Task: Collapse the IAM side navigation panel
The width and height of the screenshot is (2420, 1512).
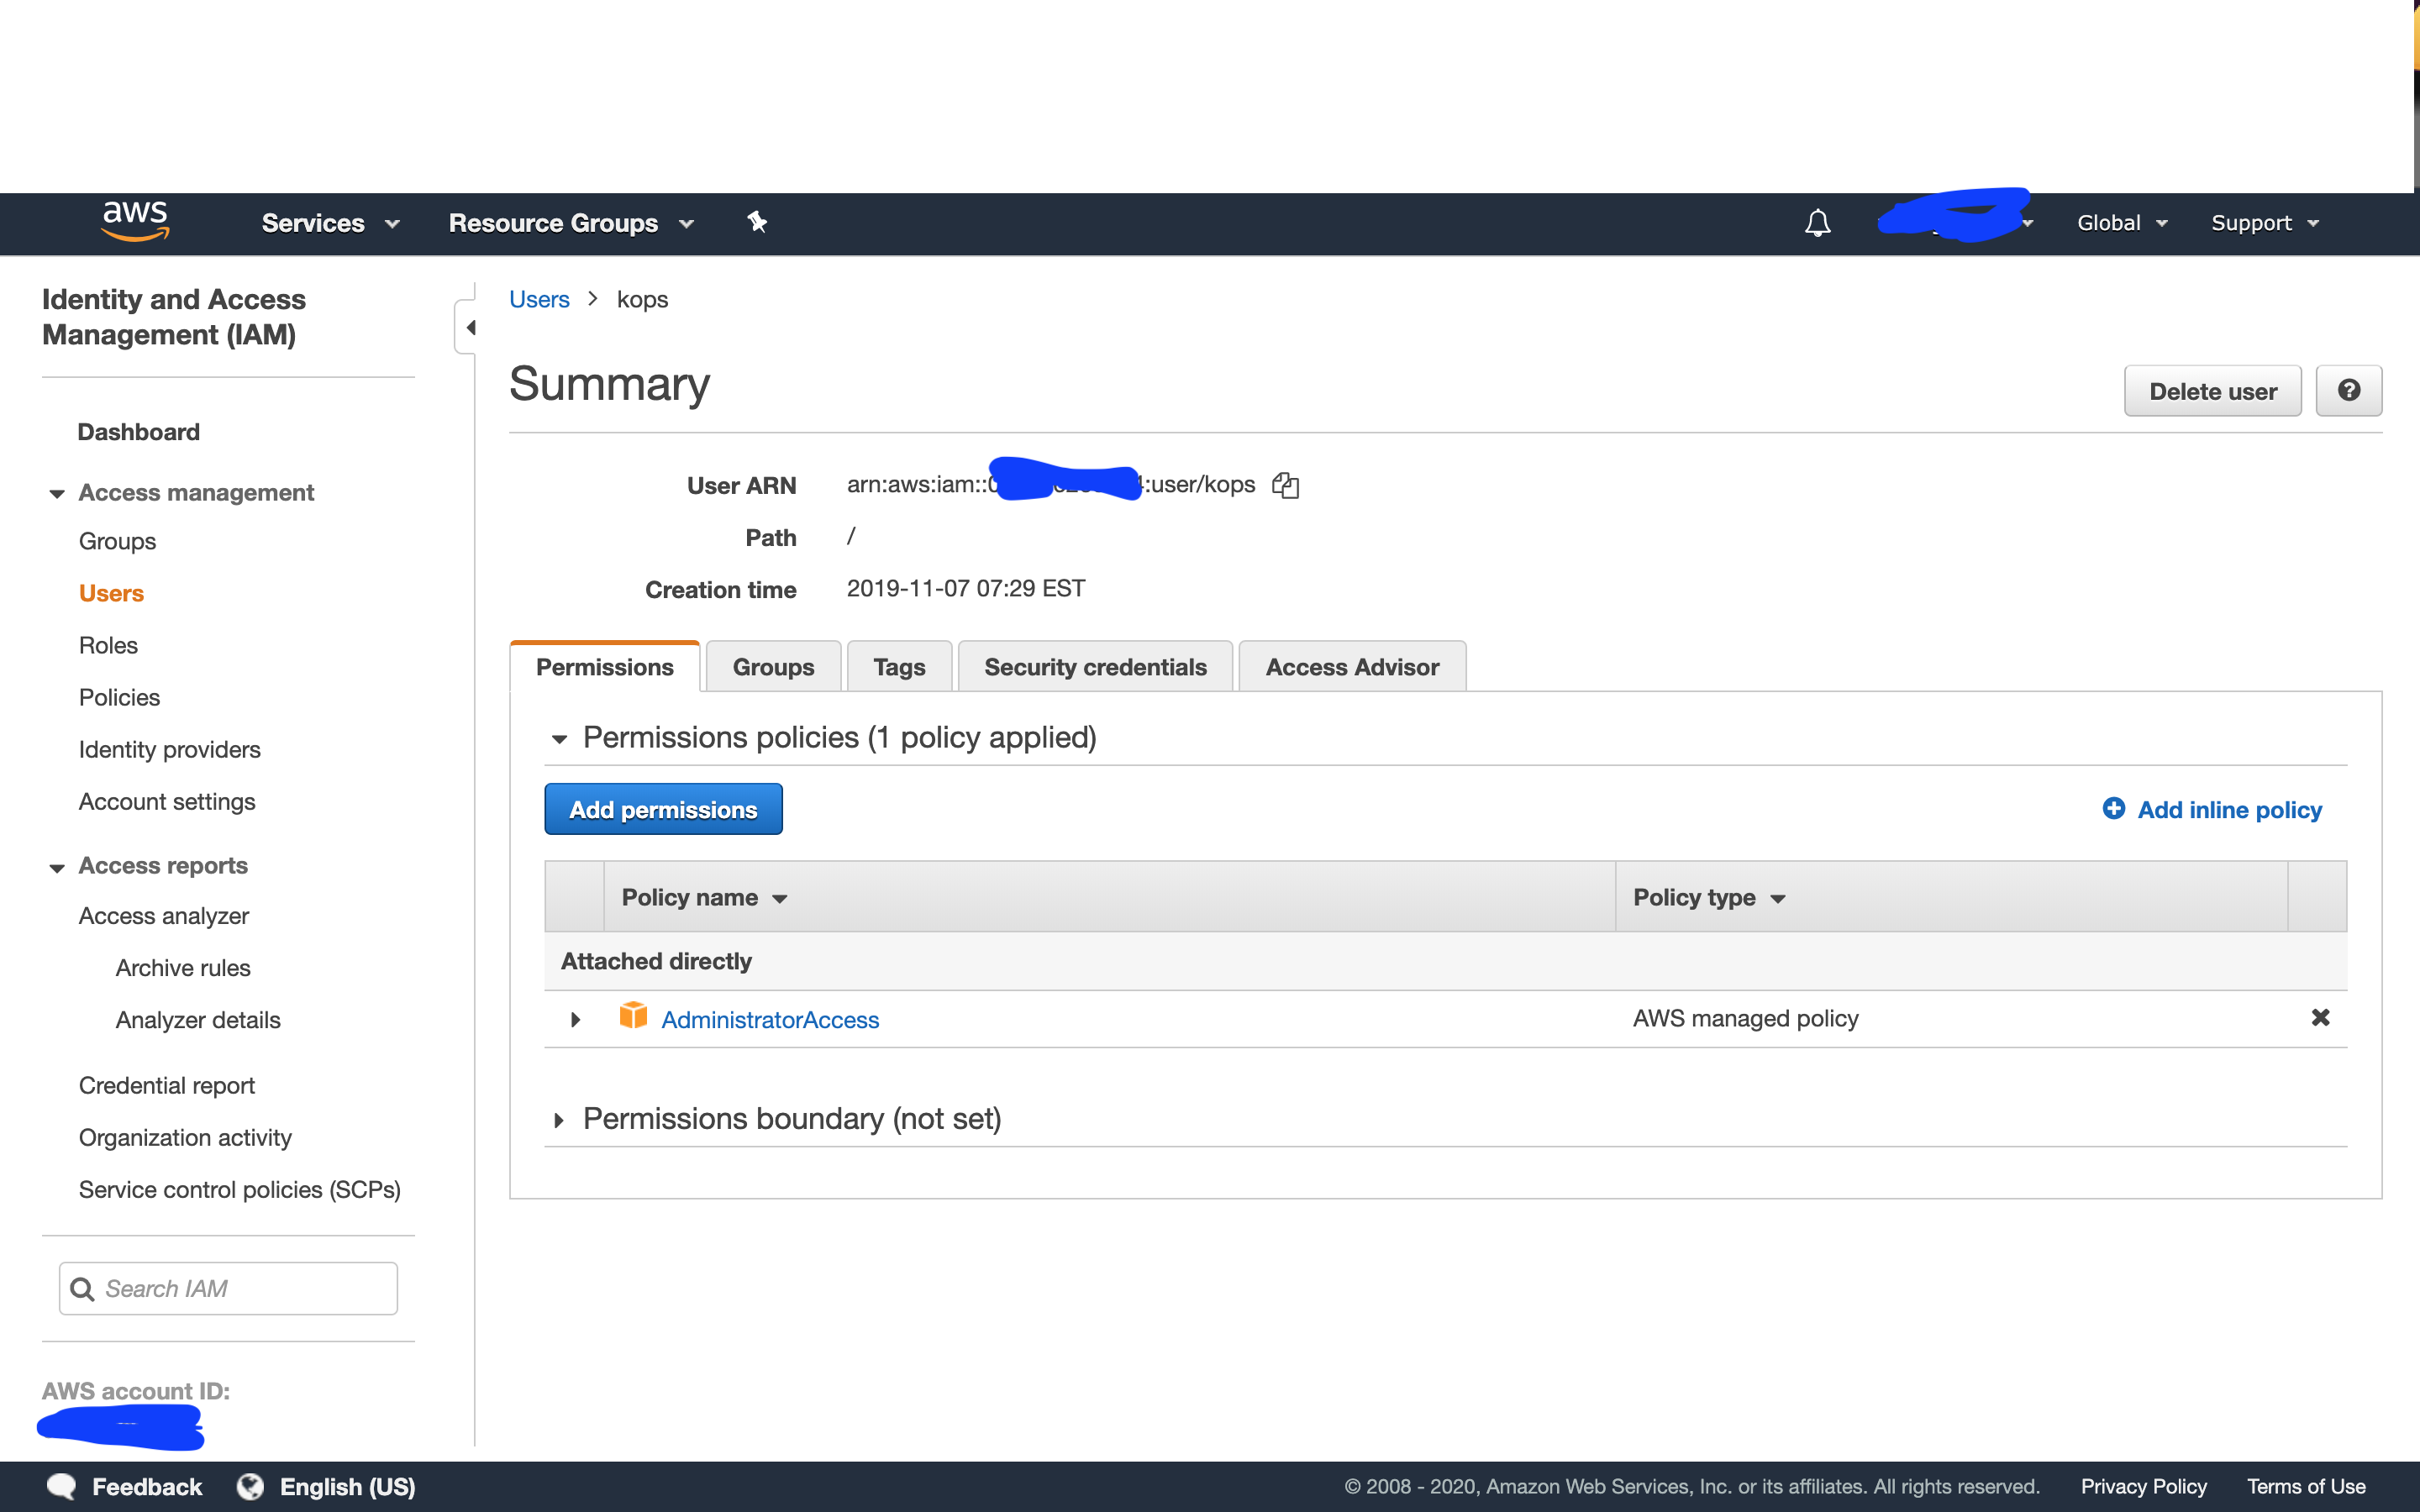Action: (468, 327)
